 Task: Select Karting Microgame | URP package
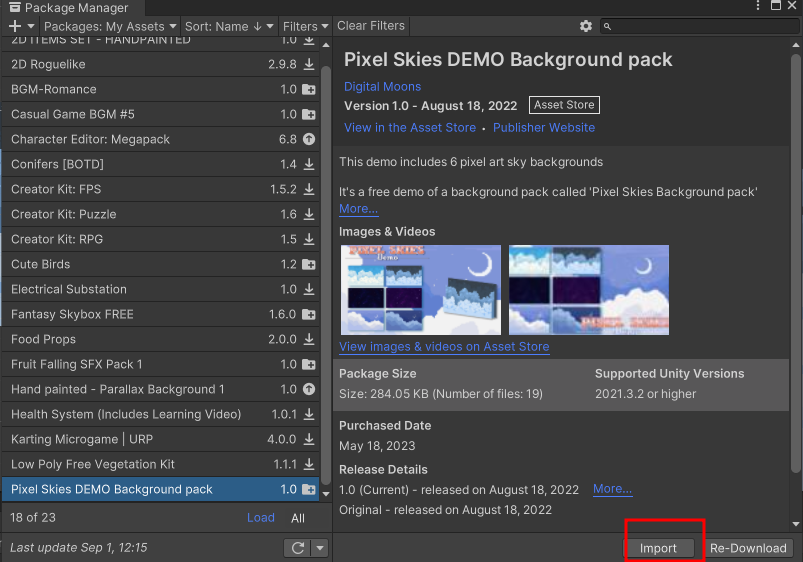[x=161, y=439]
